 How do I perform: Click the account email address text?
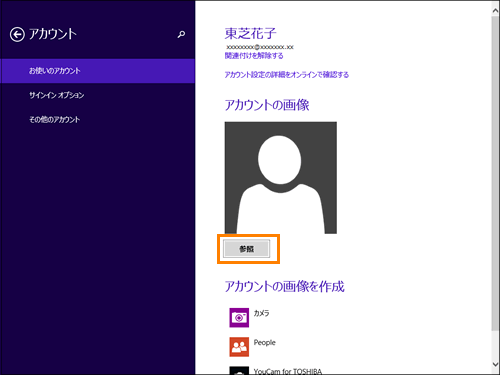260,47
